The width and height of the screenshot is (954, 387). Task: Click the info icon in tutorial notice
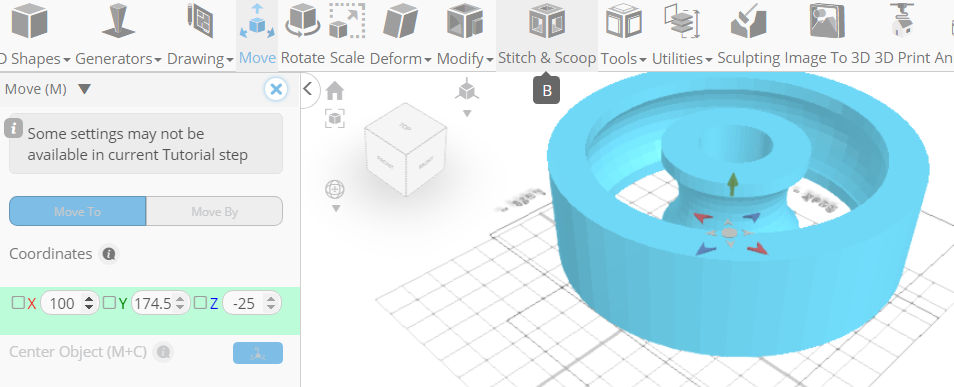point(13,128)
